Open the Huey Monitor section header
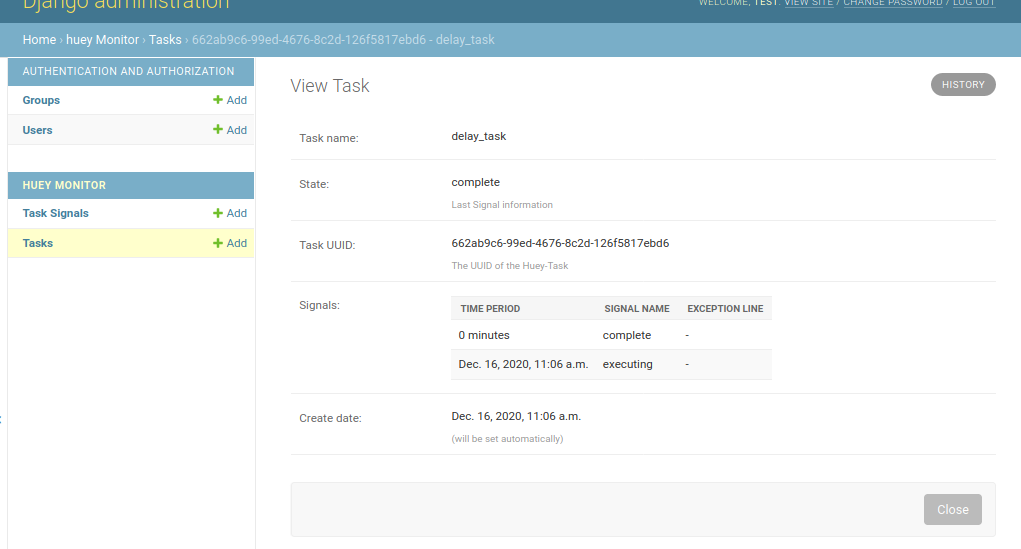 click(64, 186)
